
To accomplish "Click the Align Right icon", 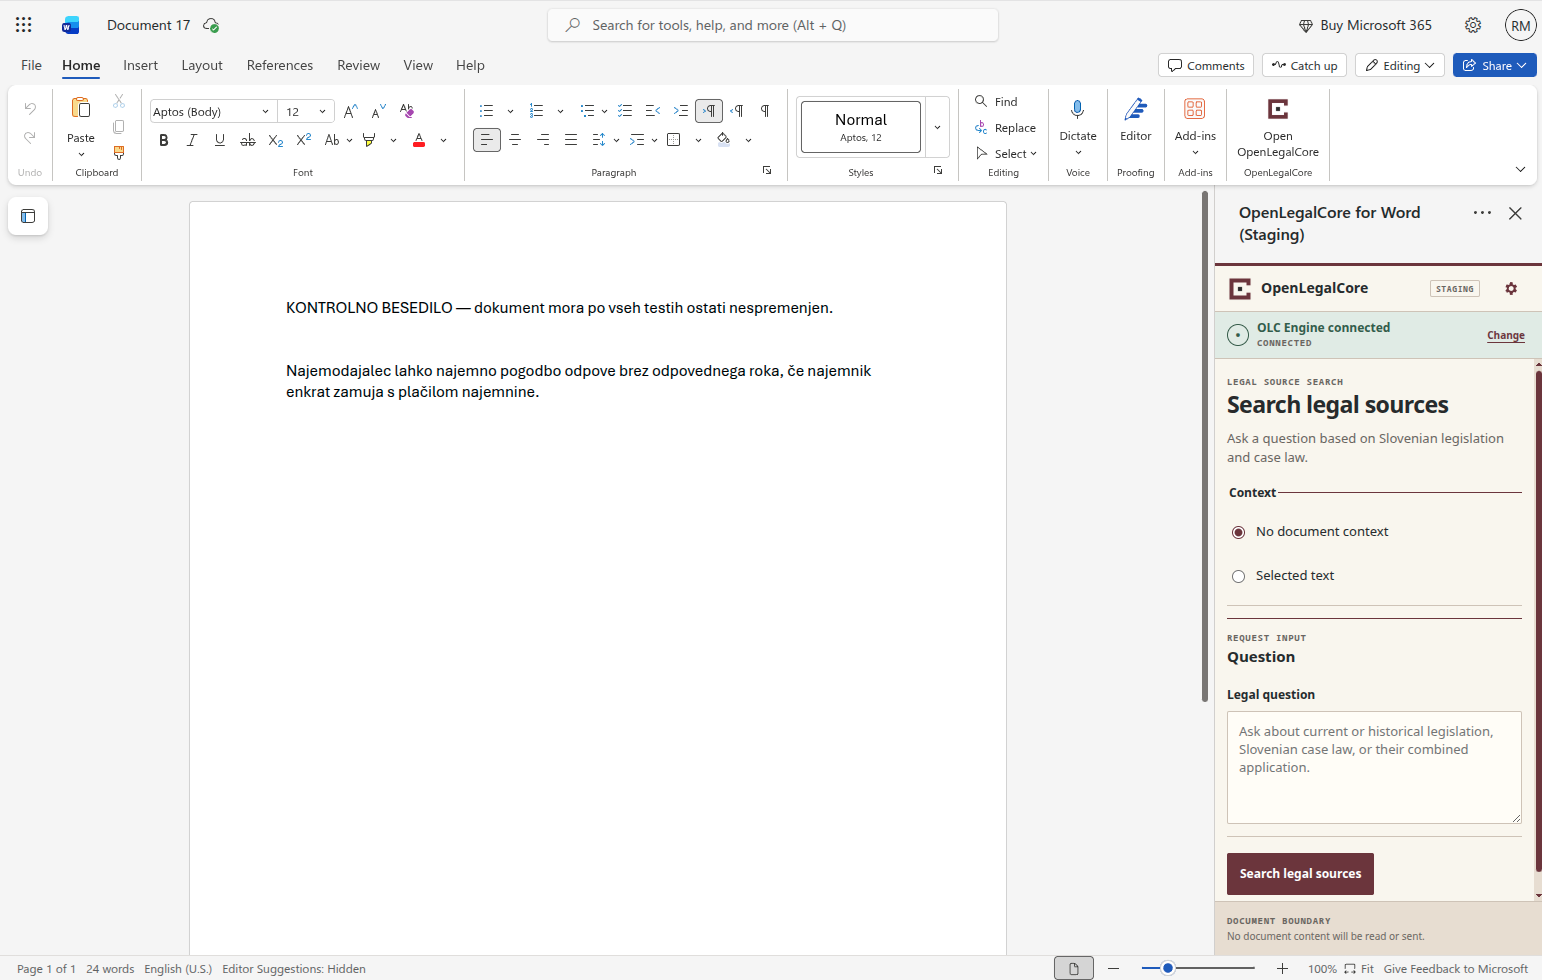I will 543,140.
